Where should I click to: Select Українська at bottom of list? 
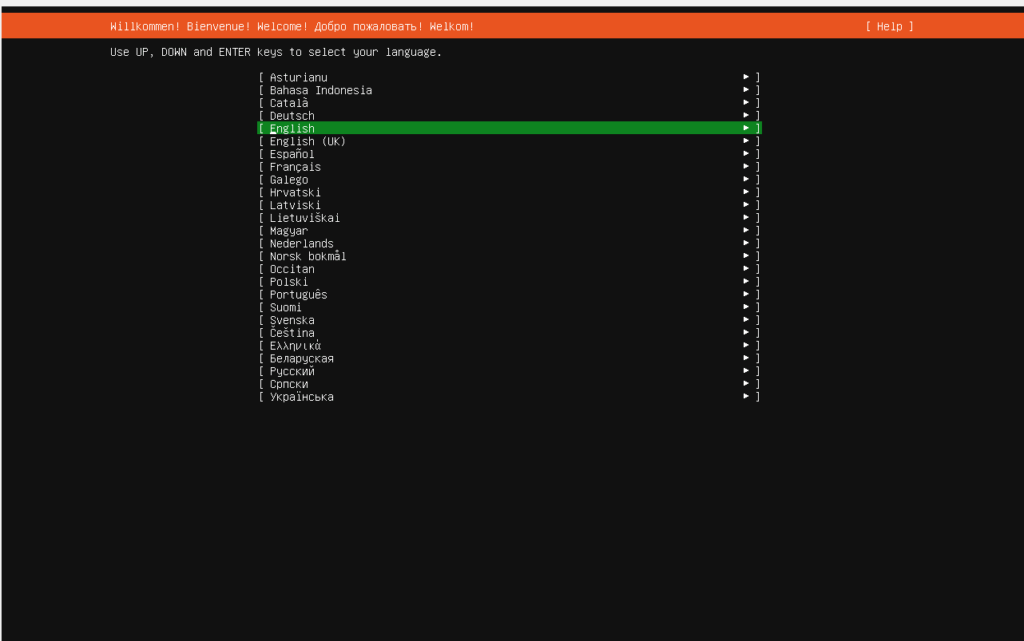(301, 397)
